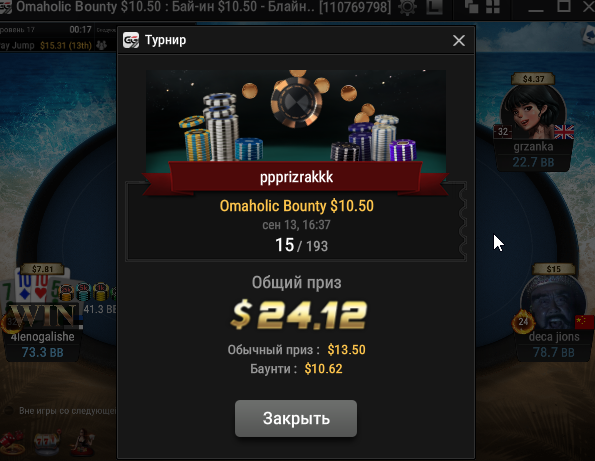Screen dimensions: 595x461
Task: Click the $15 bounty tag above deca jions
Action: point(554,269)
